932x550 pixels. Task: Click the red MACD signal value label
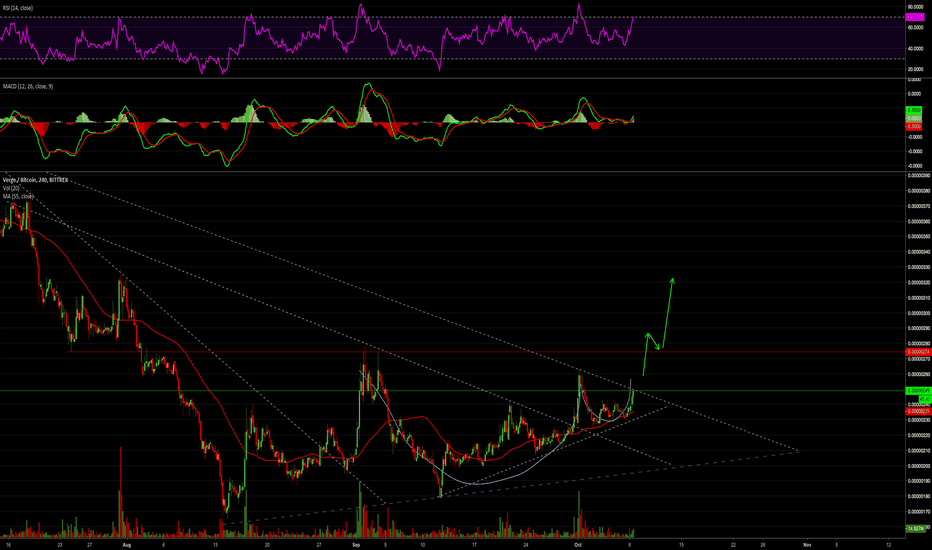[x=914, y=126]
